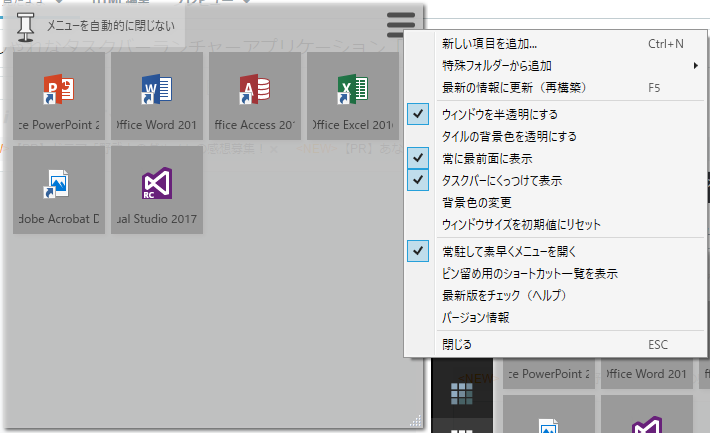Screen dimensions: 710x433
Task: Toggle タスクバーにくっつけて表示 checkmark
Action: (x=418, y=179)
